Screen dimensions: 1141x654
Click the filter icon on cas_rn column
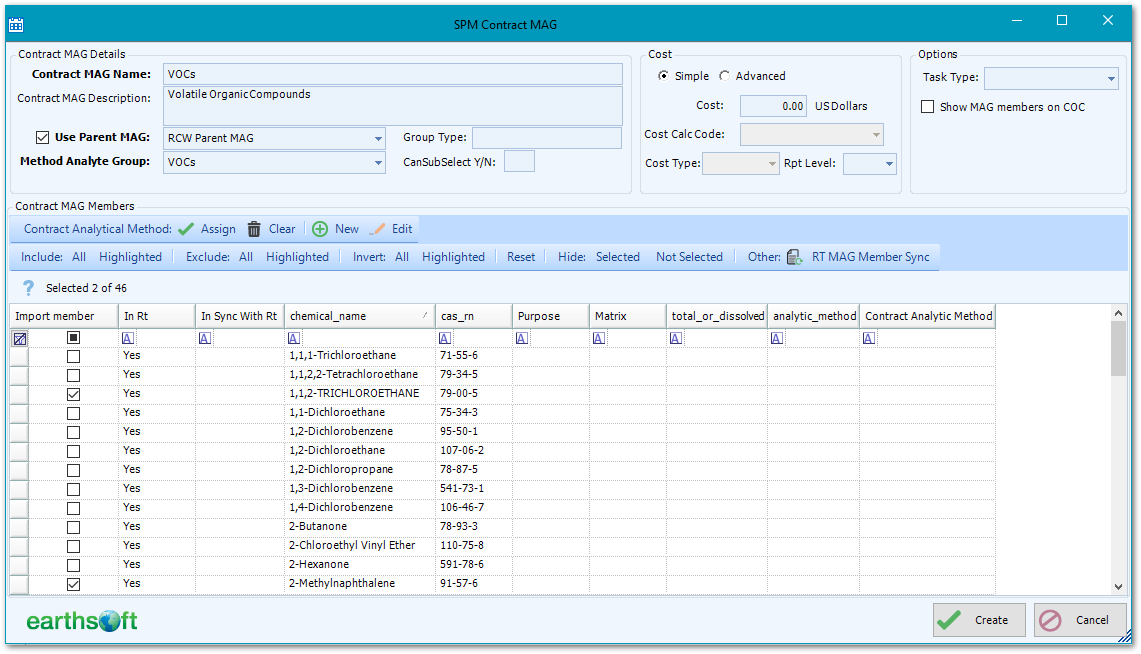[x=445, y=337]
